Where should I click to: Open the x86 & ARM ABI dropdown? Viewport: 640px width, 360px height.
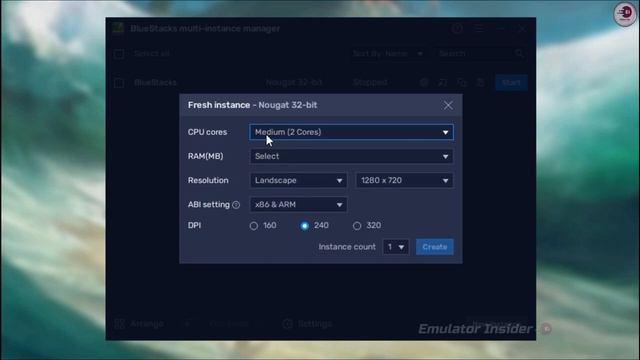(x=298, y=204)
